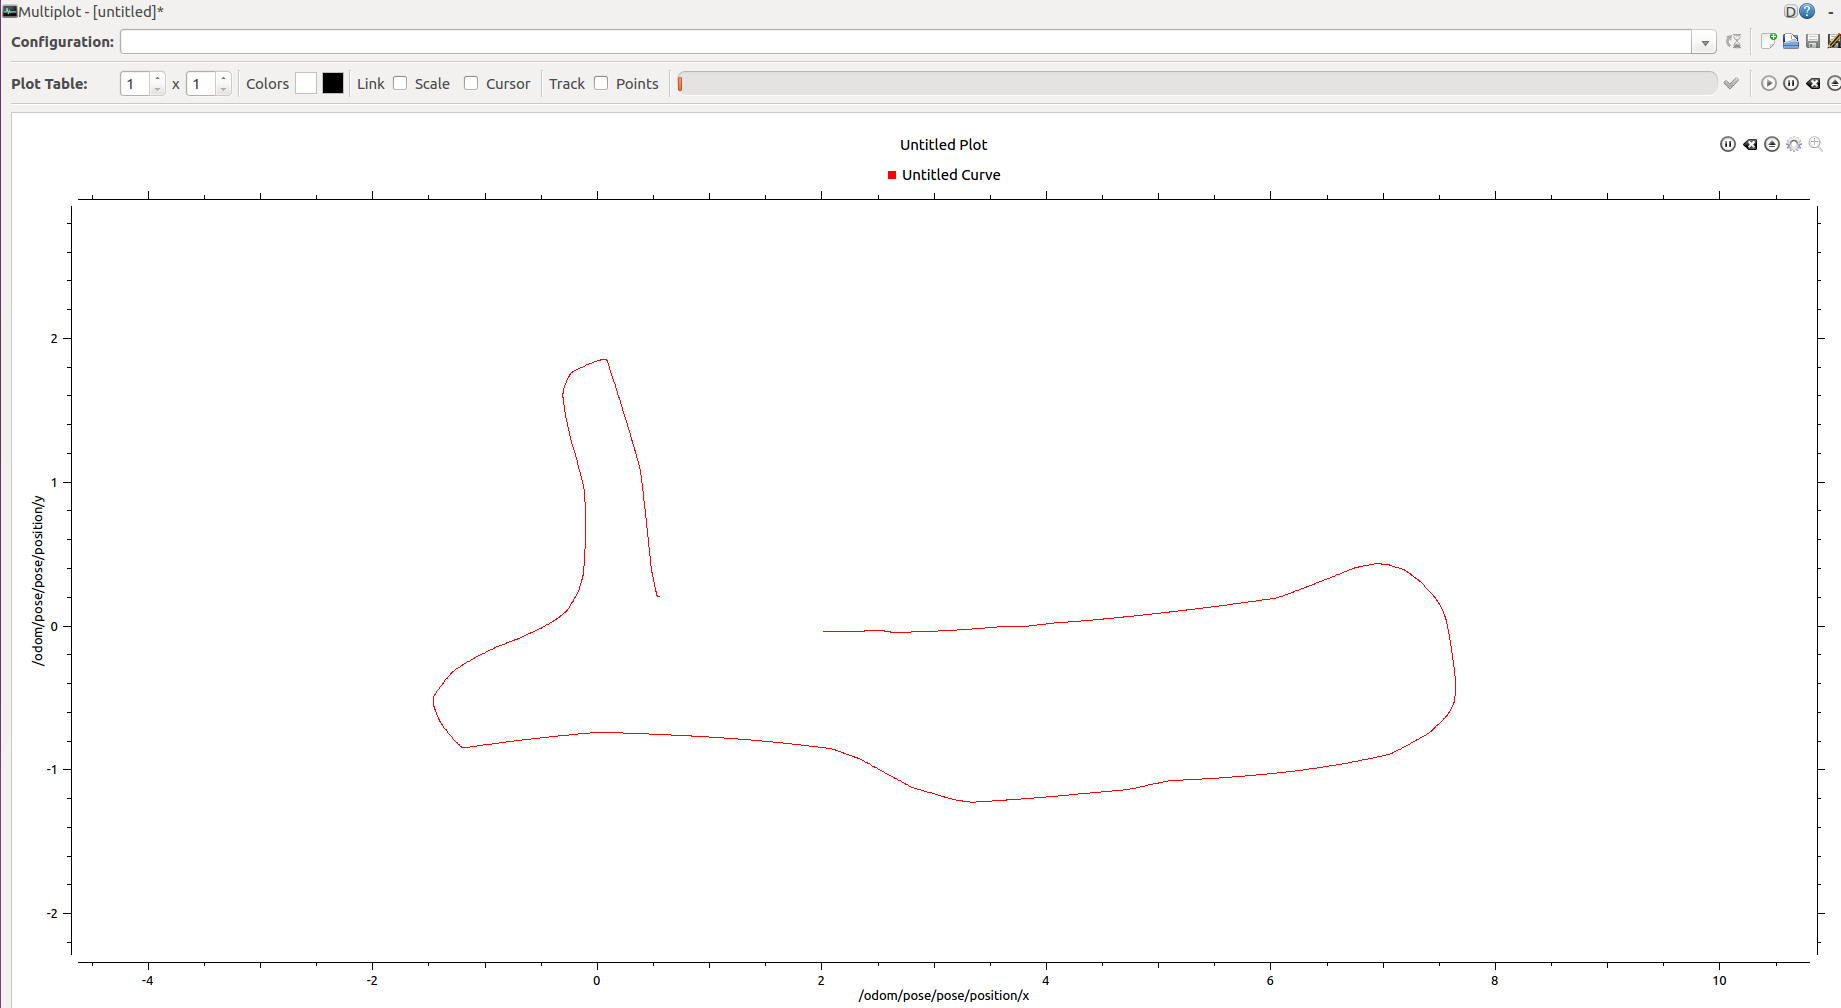Enable the Scale checkbox
The width and height of the screenshot is (1841, 1008).
pos(399,83)
